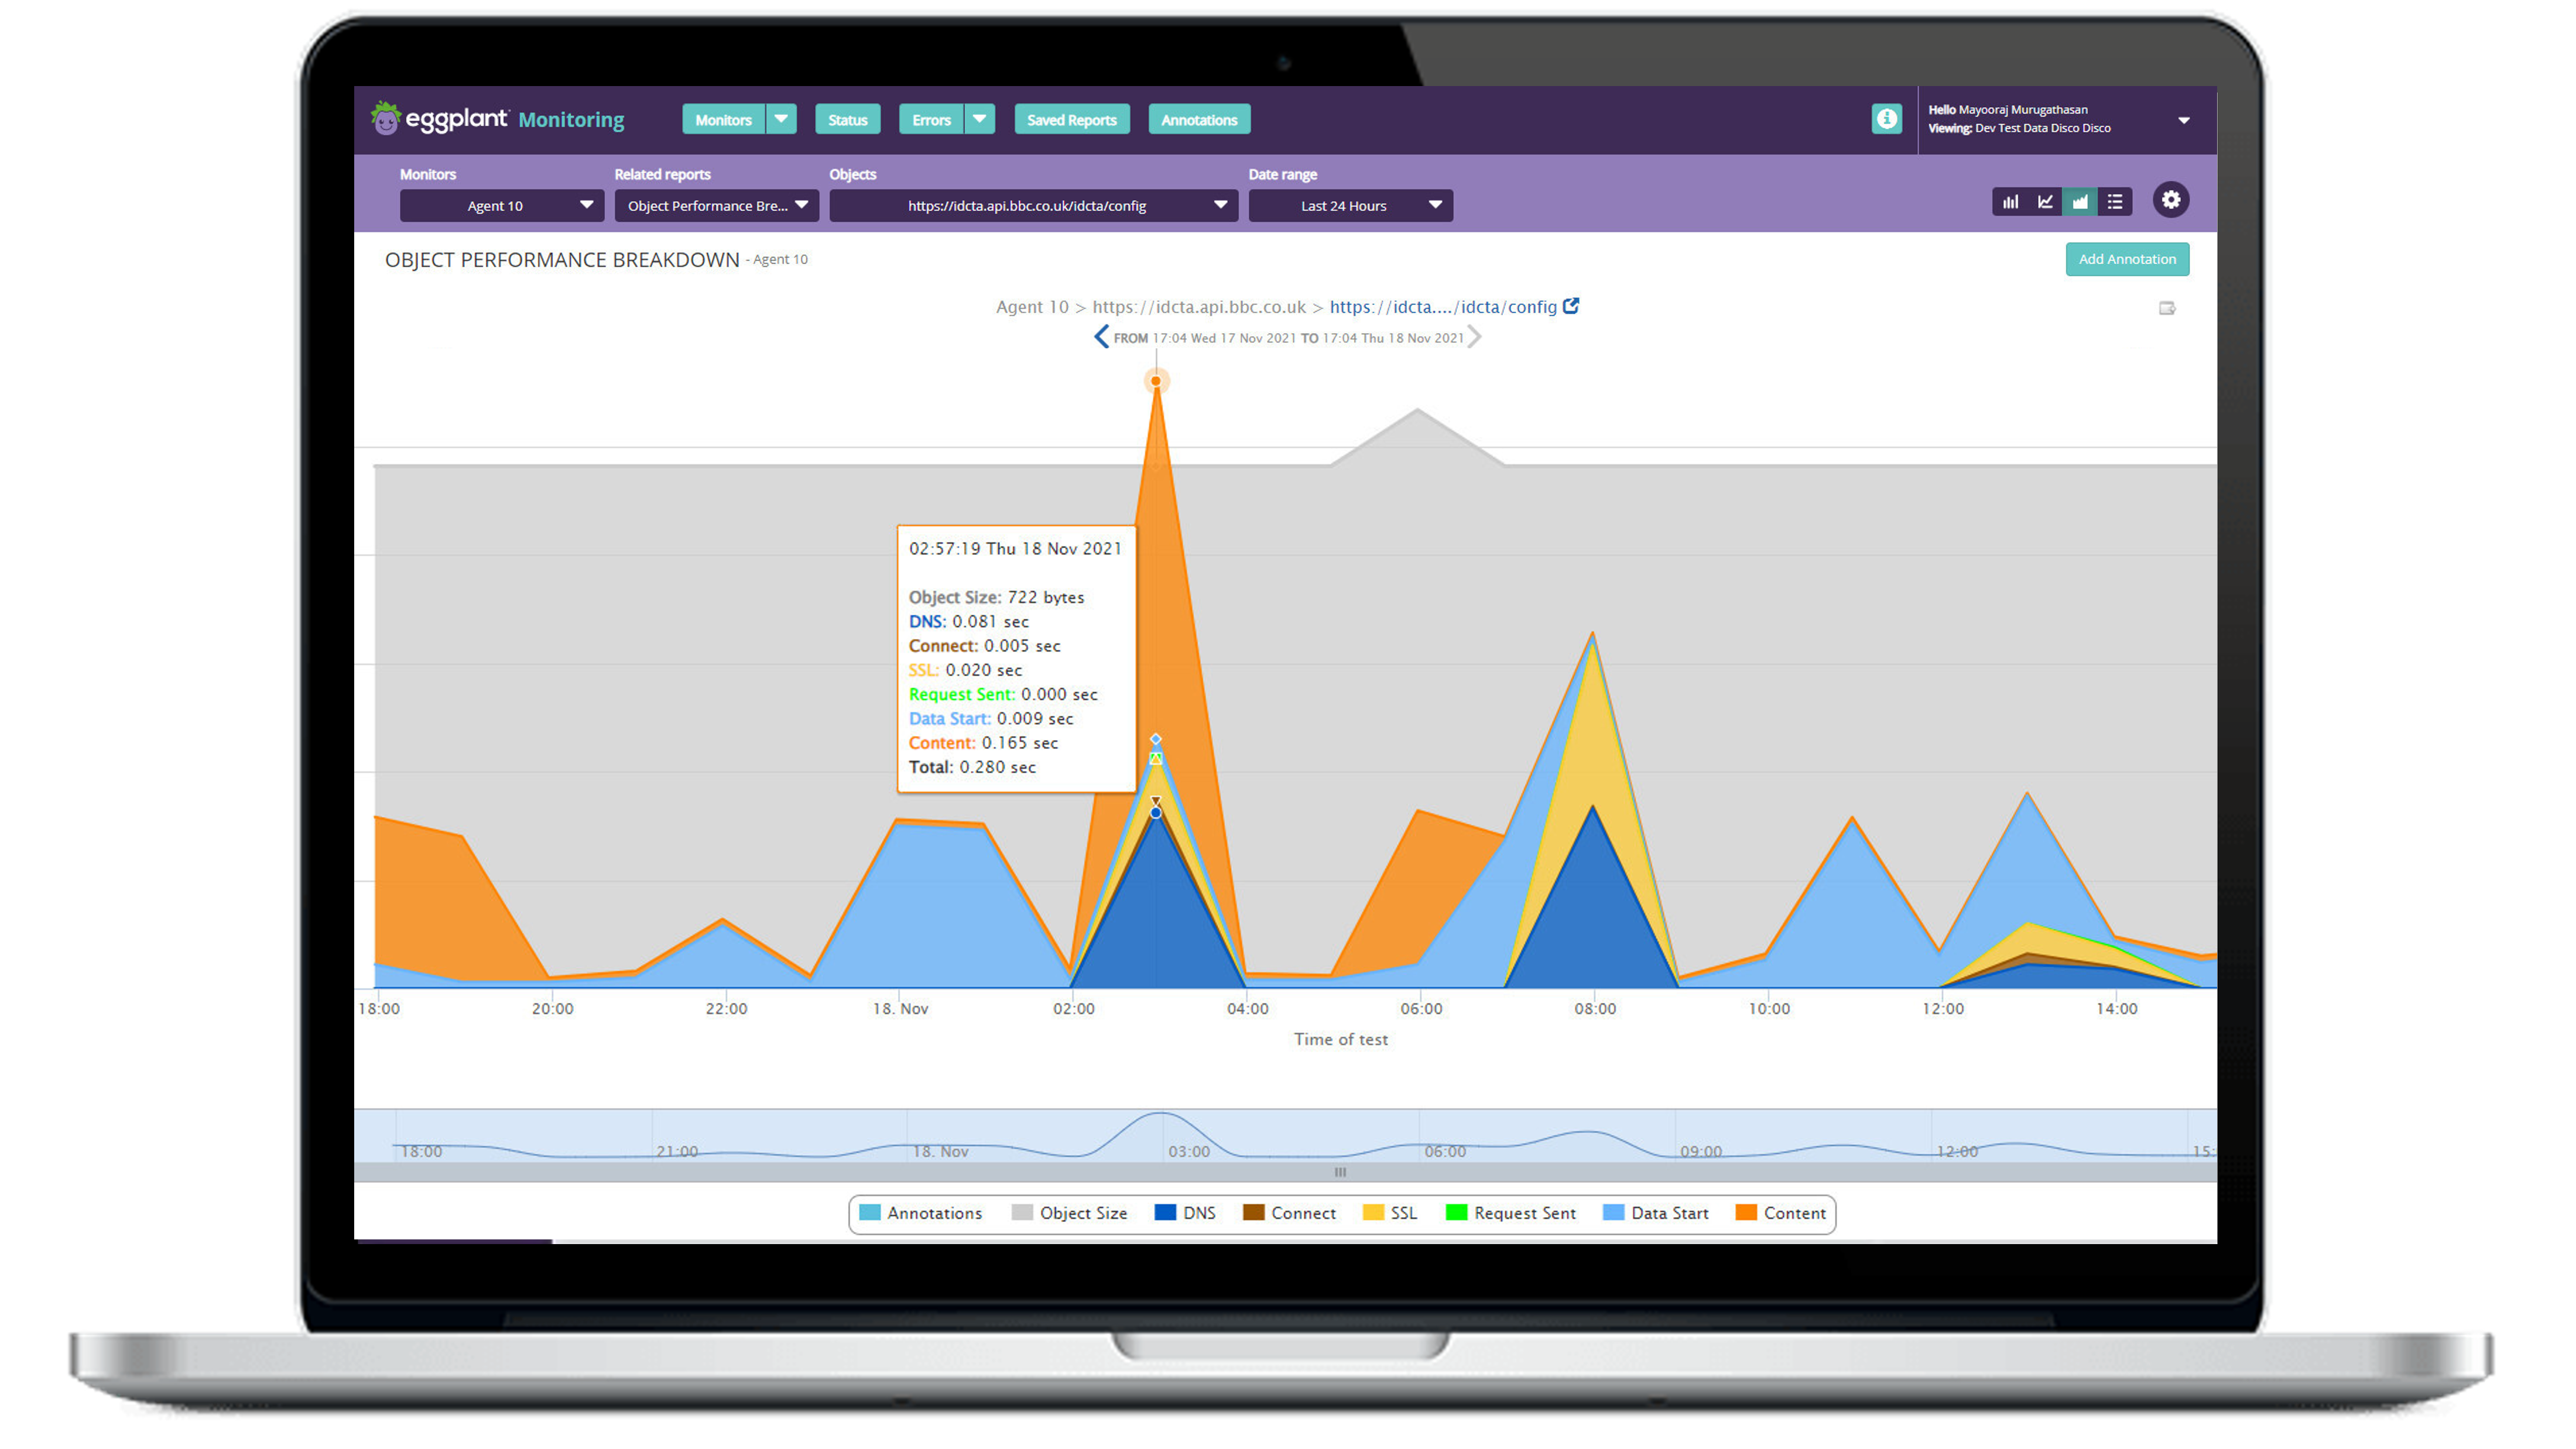This screenshot has width=2576, height=1449.
Task: Open the Saved Reports menu
Action: click(x=1071, y=120)
